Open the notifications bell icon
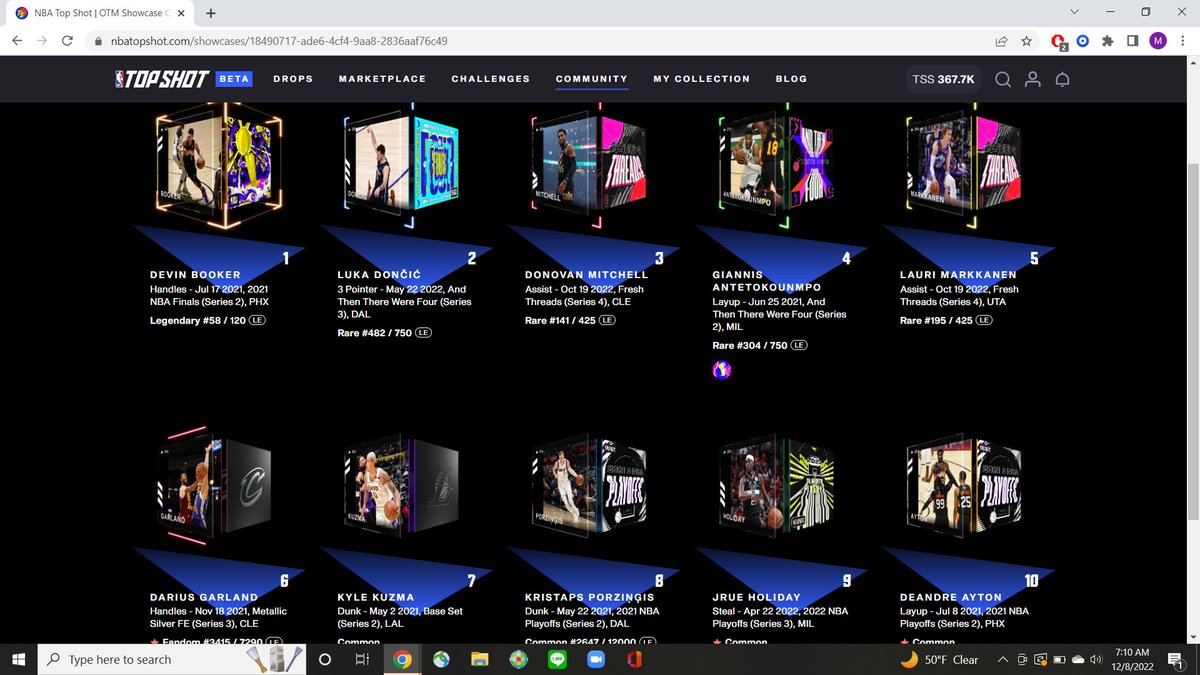 point(1063,79)
